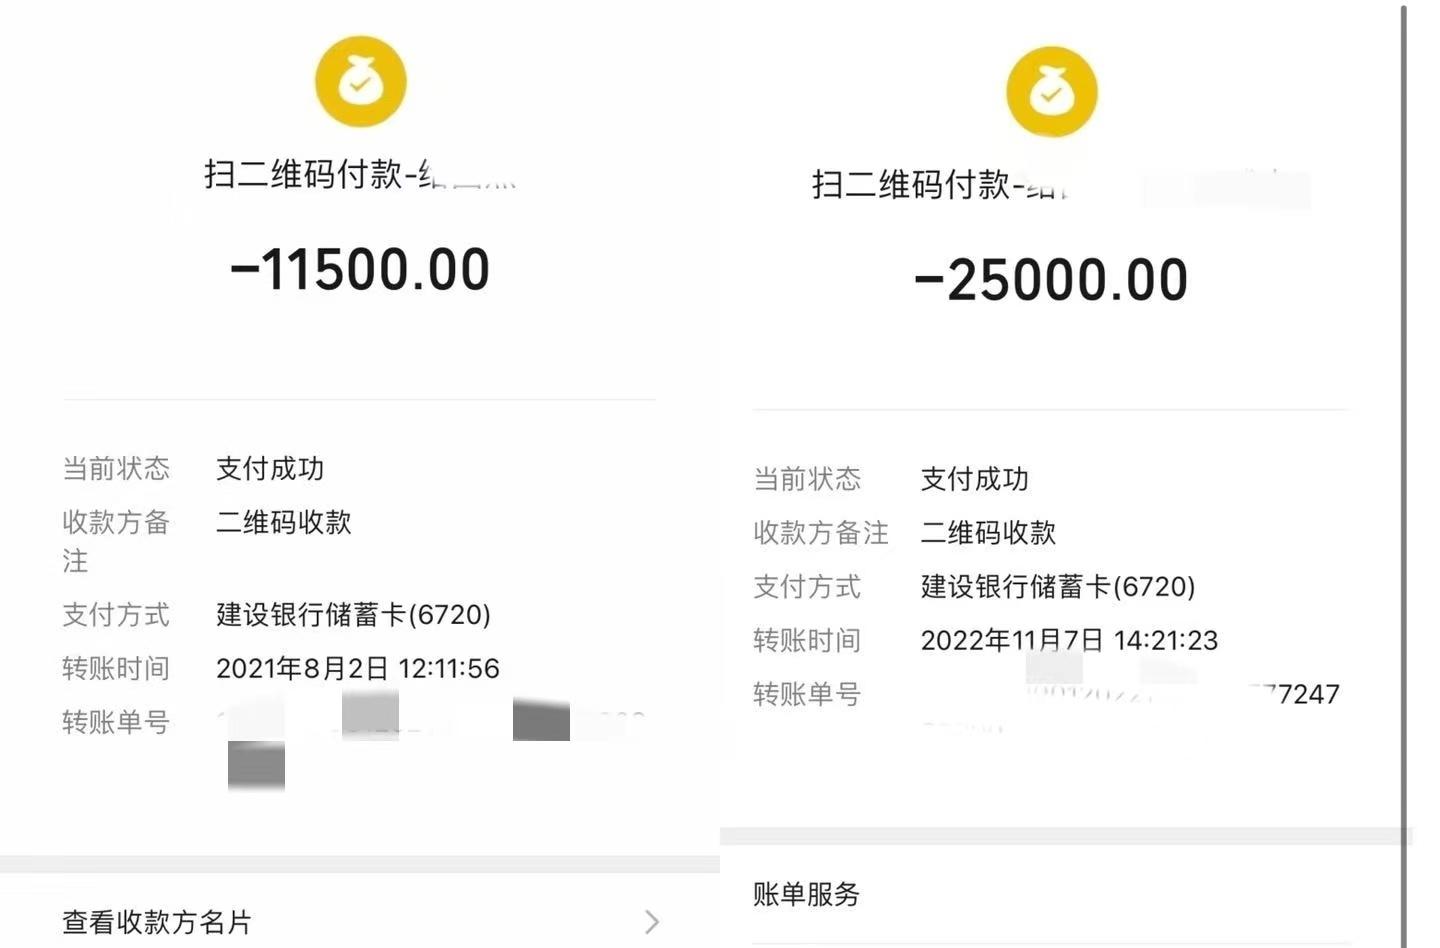This screenshot has width=1440, height=948.
Task: Click 支付成功 status in the 11500 receipt
Action: [x=270, y=468]
